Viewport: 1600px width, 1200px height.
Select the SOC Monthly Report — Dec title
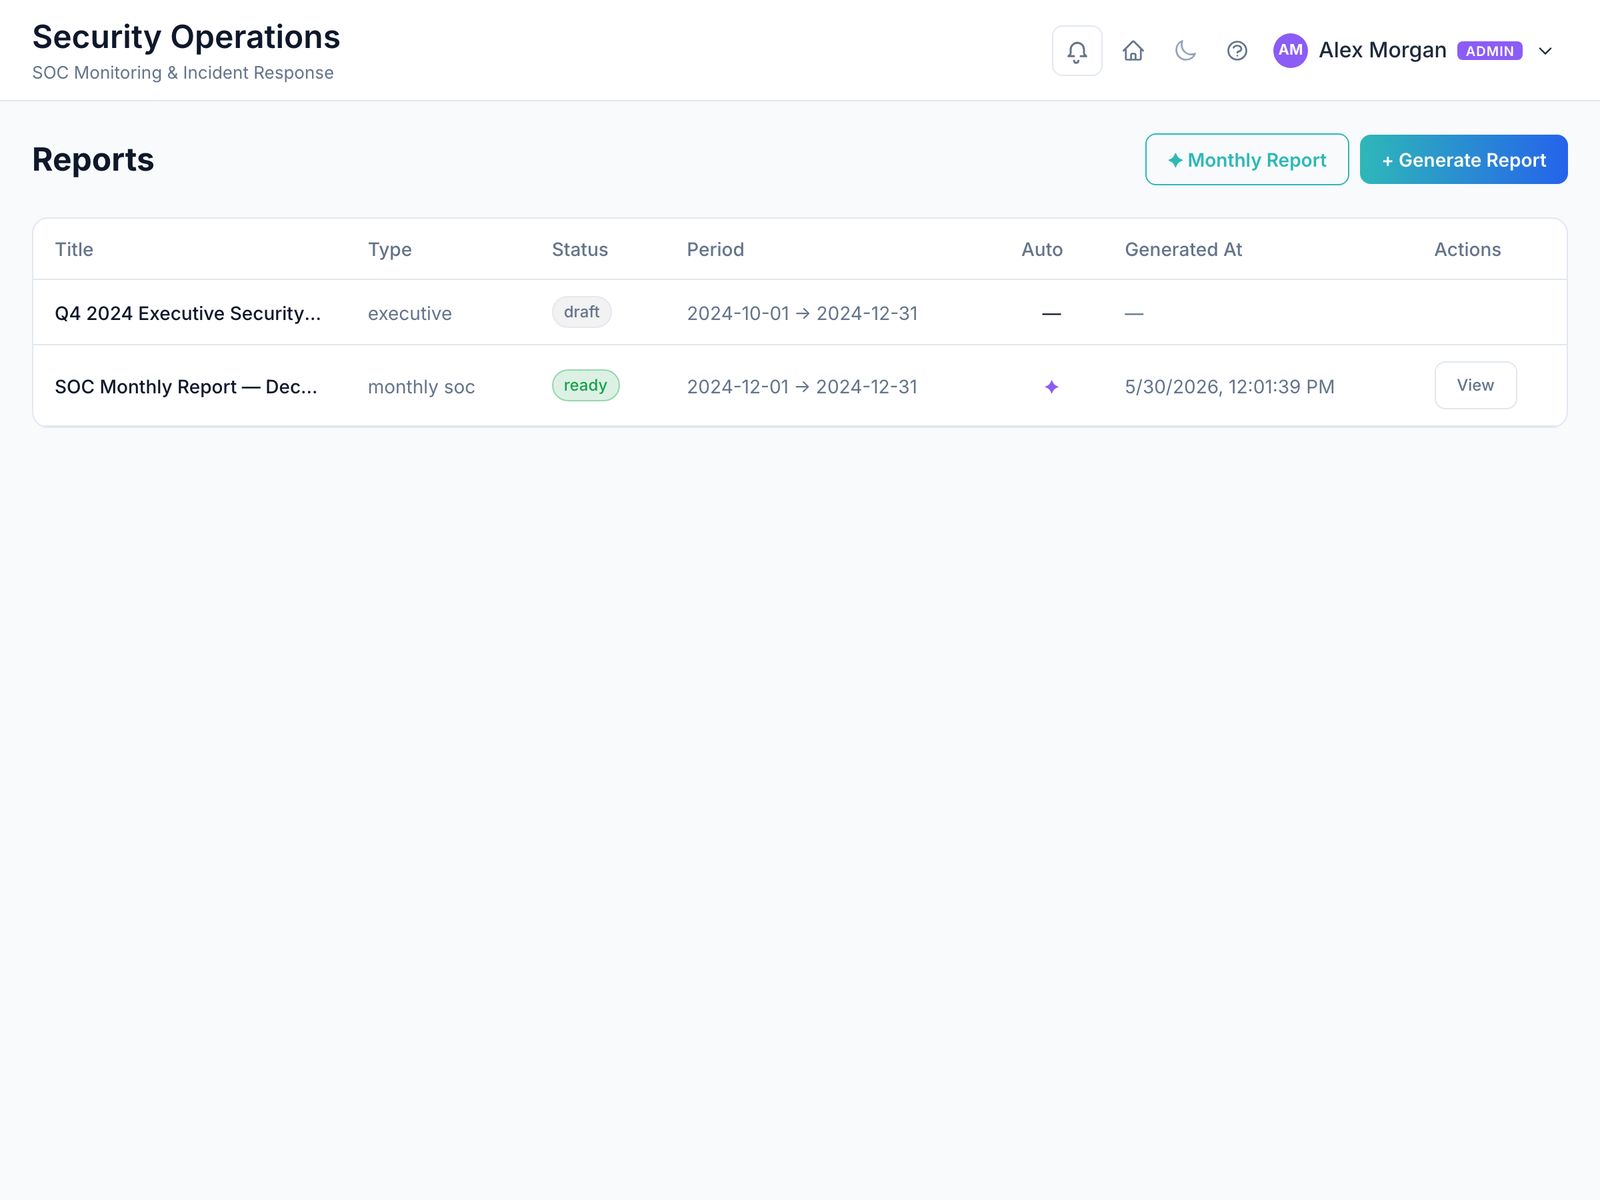(186, 387)
